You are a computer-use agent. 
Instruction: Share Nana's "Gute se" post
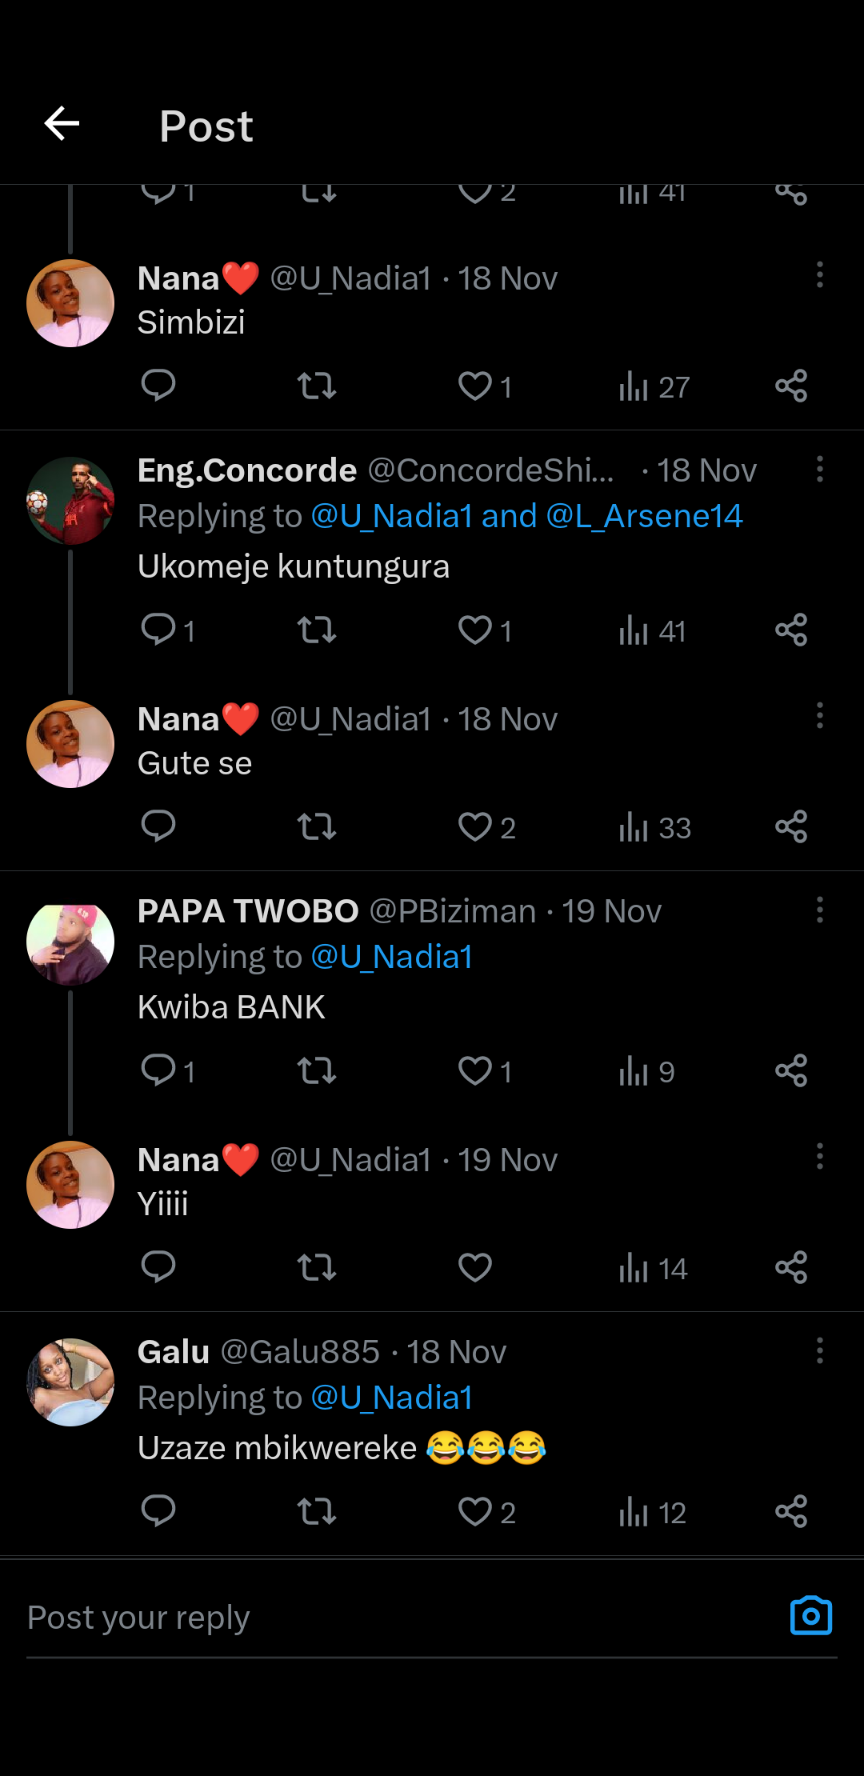pyautogui.click(x=791, y=827)
